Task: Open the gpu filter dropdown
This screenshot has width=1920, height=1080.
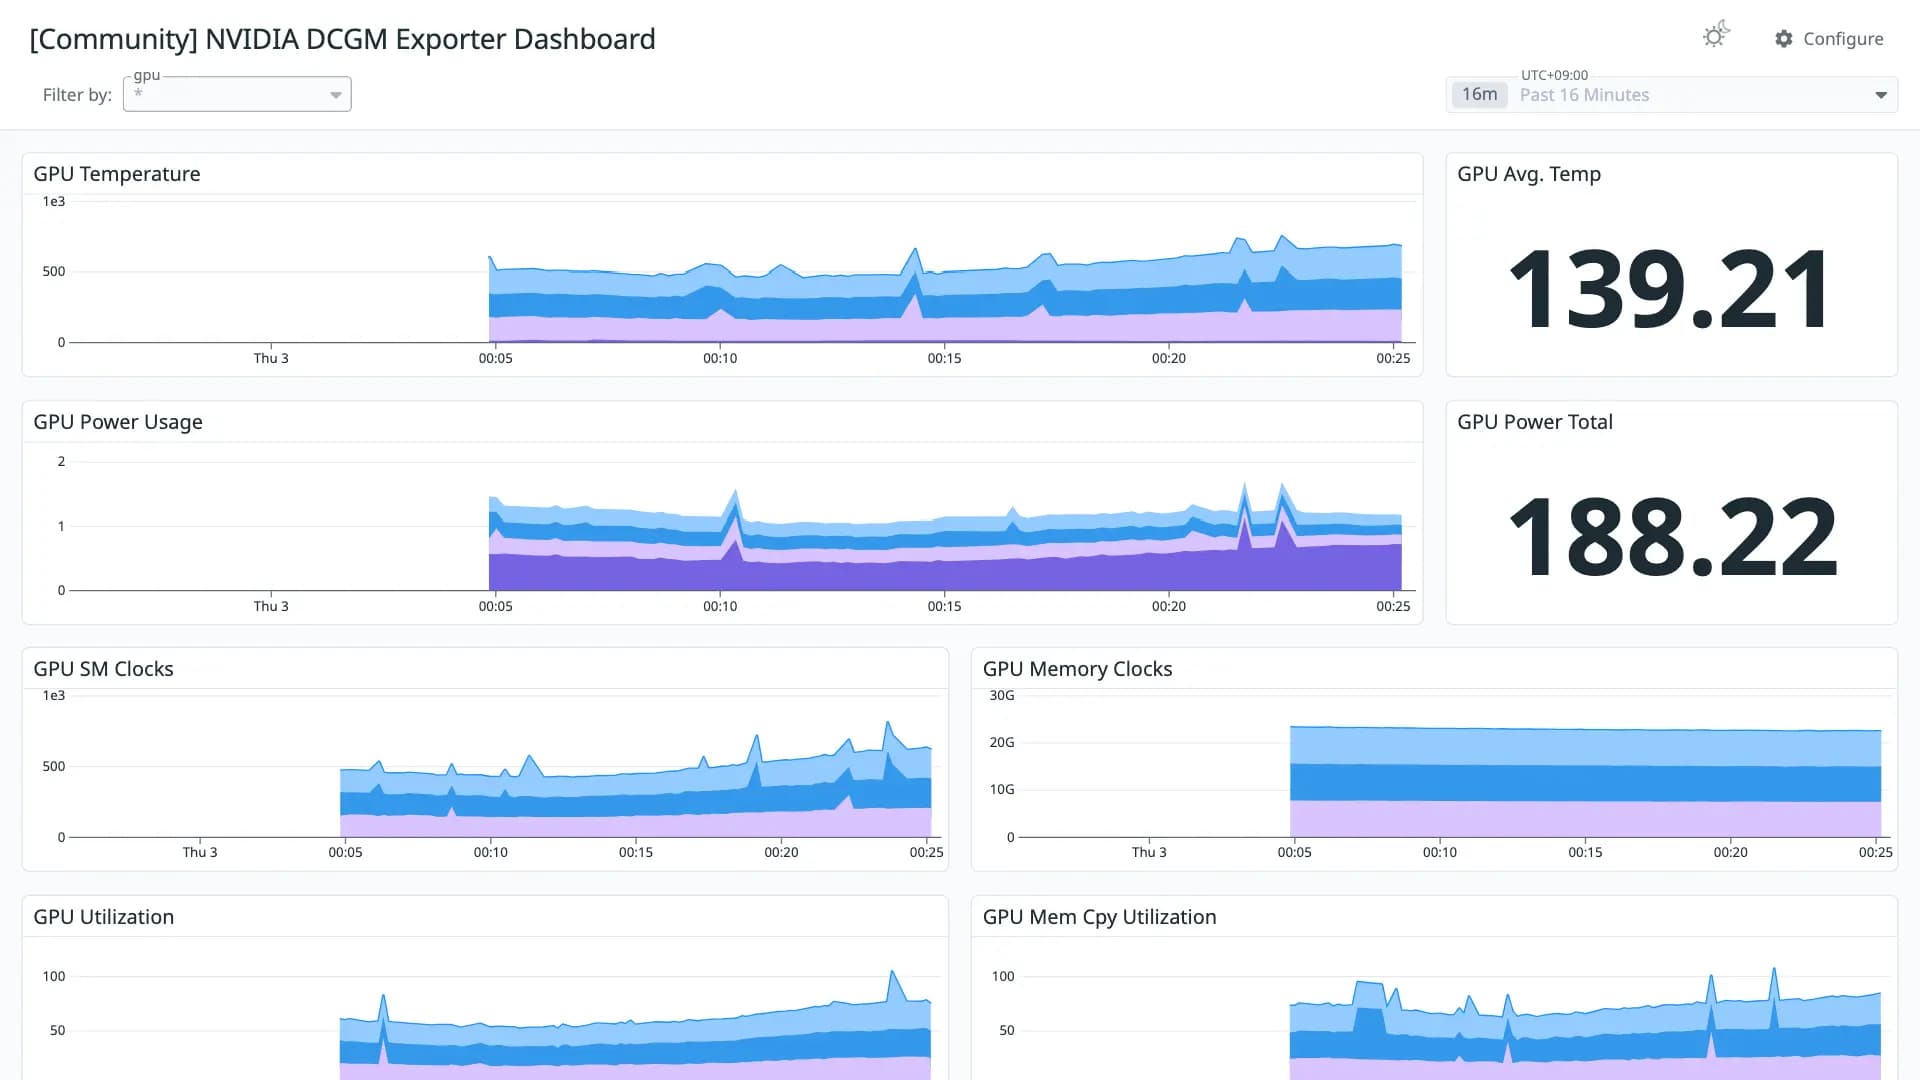Action: click(x=237, y=94)
